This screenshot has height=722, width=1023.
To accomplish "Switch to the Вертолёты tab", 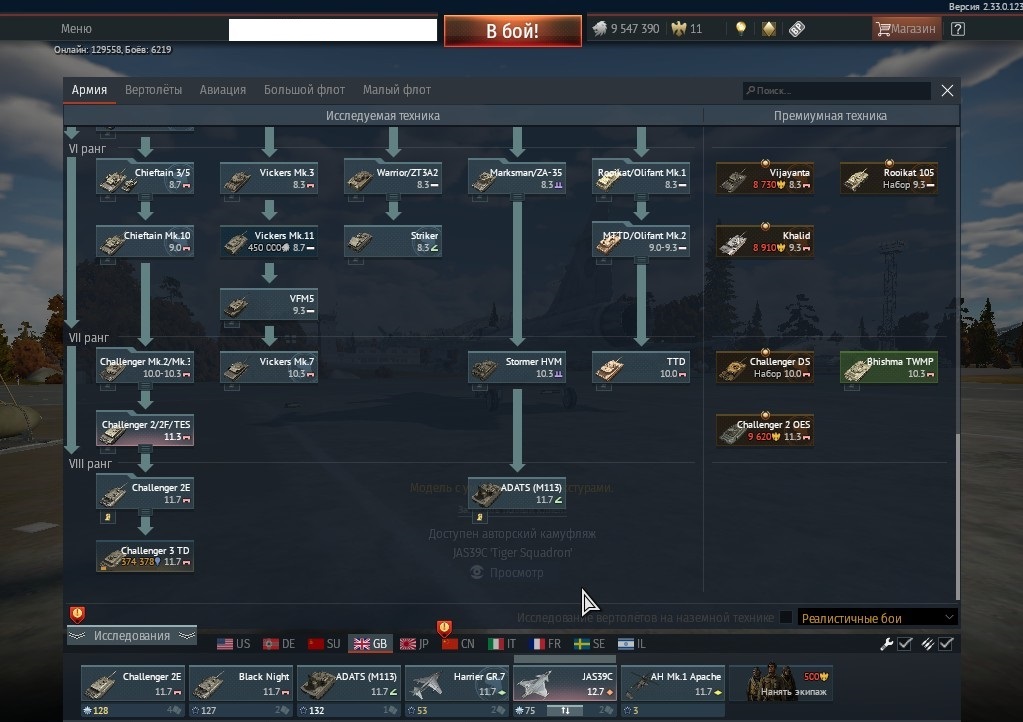I will pos(153,90).
